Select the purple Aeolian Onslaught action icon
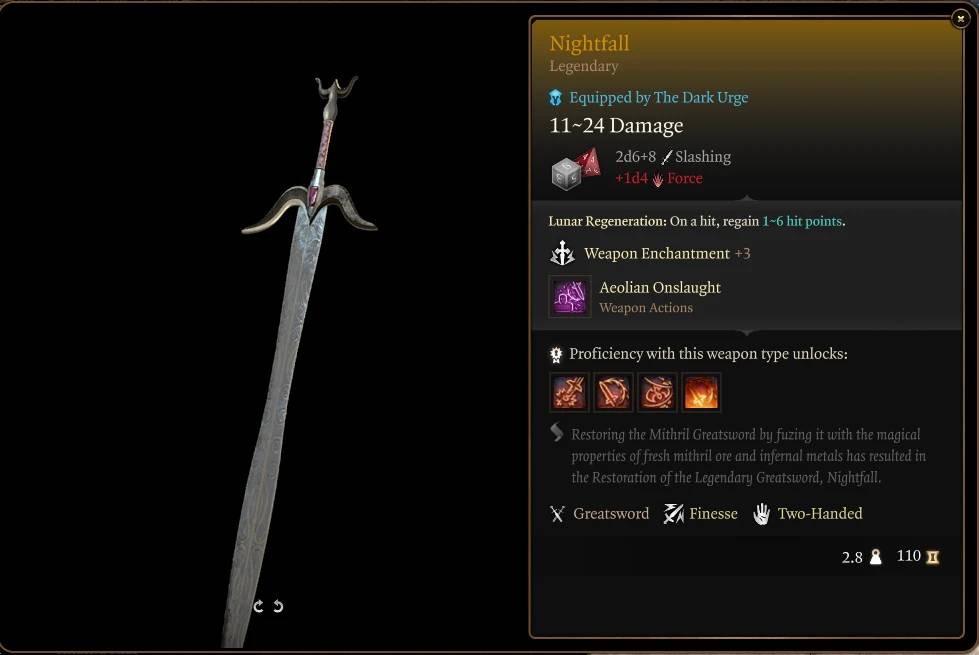Screen dimensions: 979x655 point(569,297)
